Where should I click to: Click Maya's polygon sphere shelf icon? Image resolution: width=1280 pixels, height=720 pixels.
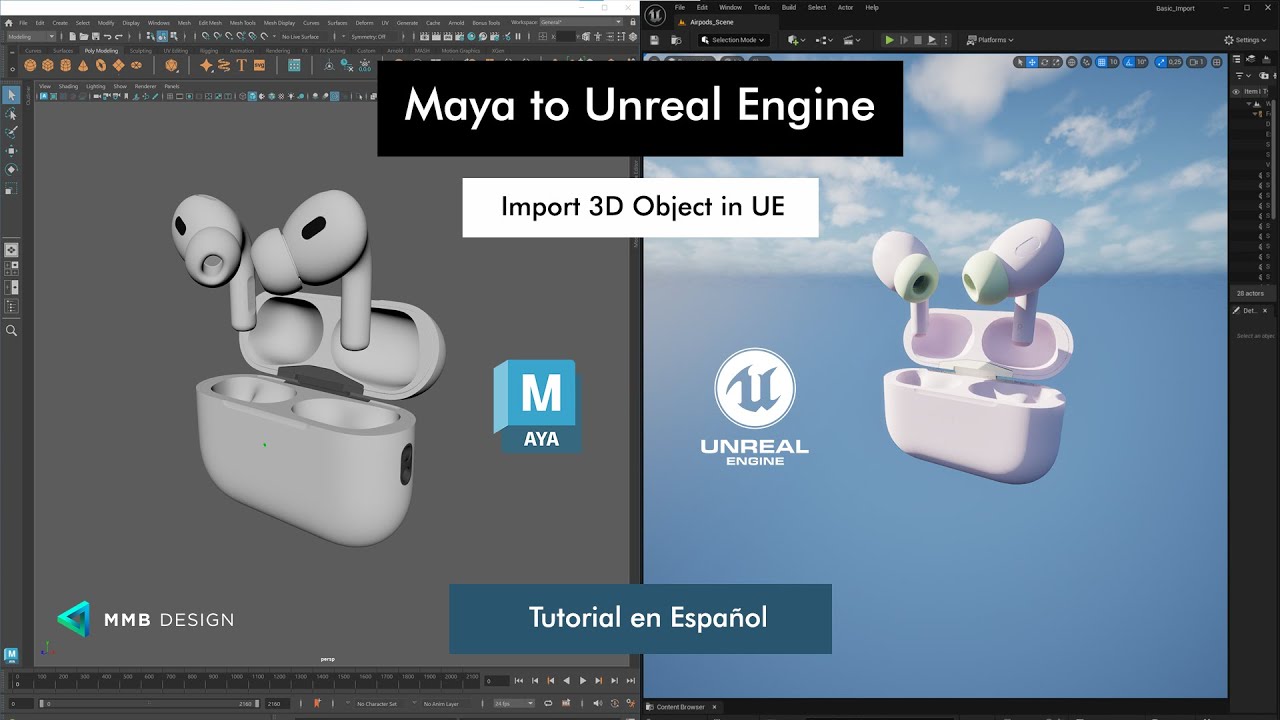[x=30, y=65]
